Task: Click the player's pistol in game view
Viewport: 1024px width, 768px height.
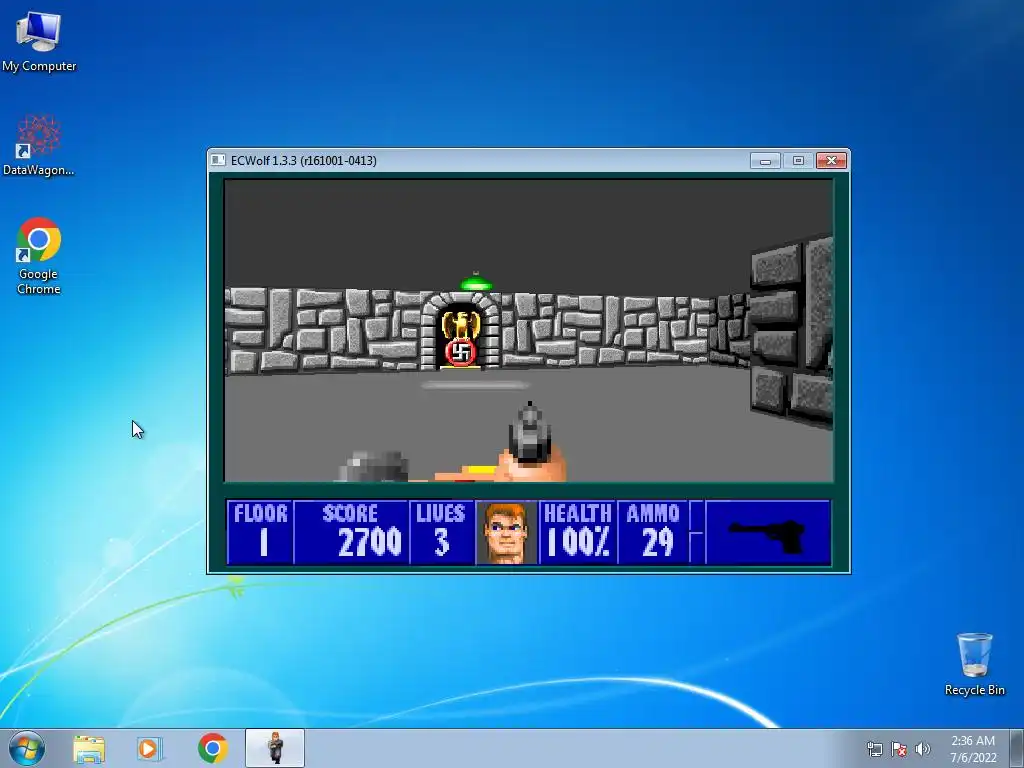Action: coord(530,441)
